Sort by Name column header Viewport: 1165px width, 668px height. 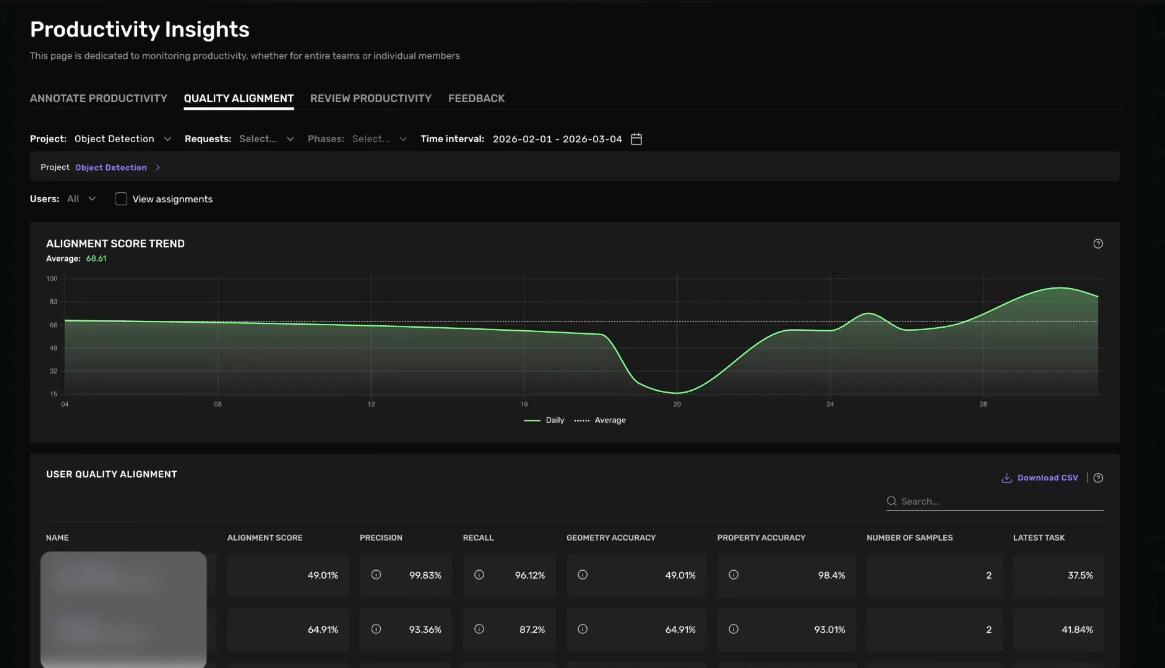click(x=57, y=538)
